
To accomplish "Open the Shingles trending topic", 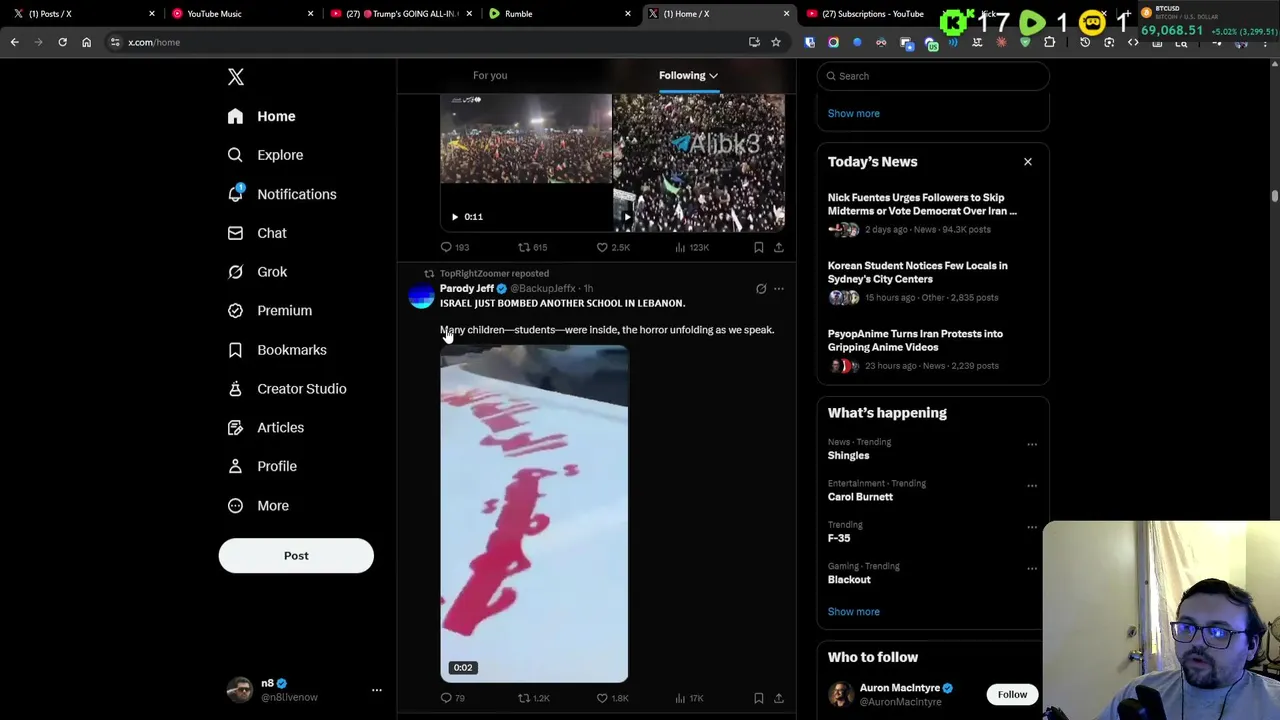I will [x=848, y=456].
